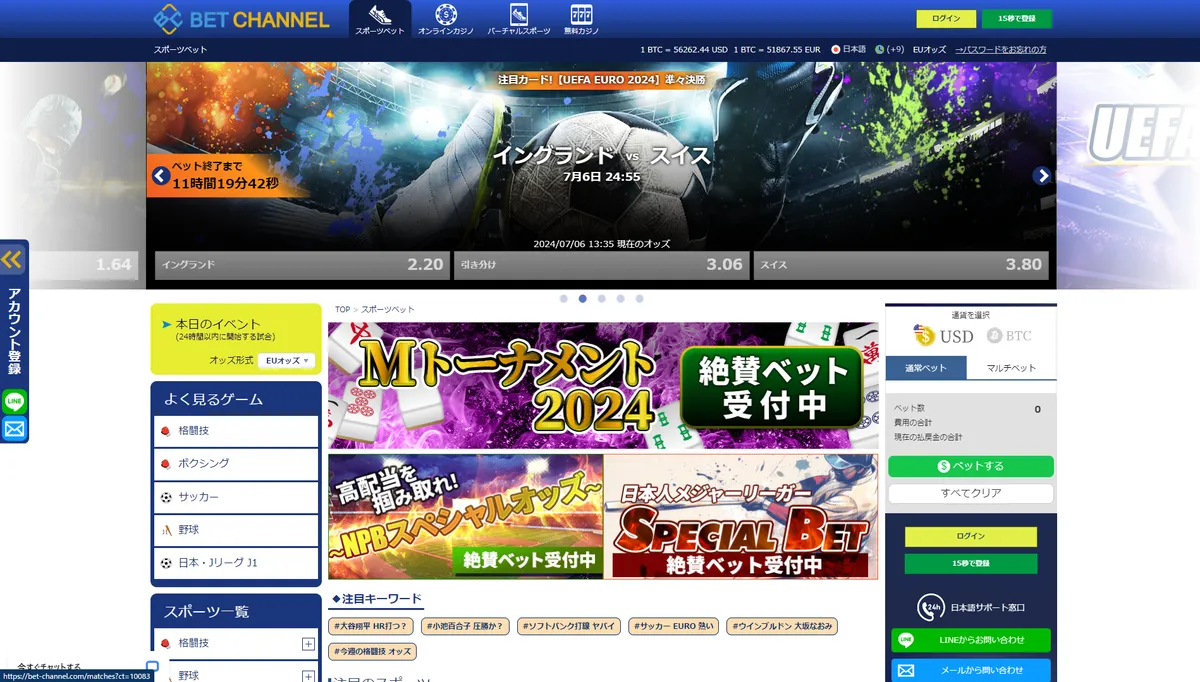1200x682 pixels.
Task: Open the LINE icon on side panel
Action: pyautogui.click(x=14, y=402)
